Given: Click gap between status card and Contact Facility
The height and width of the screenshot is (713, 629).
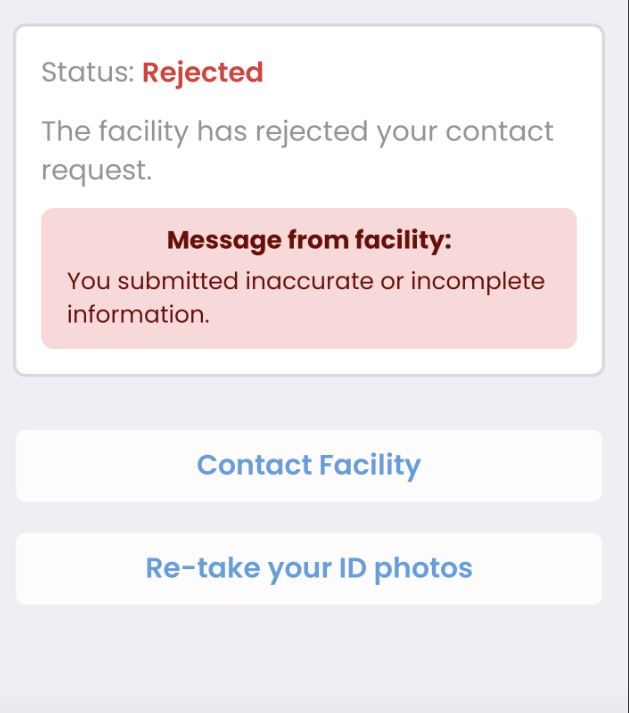Looking at the screenshot, I should (309, 403).
